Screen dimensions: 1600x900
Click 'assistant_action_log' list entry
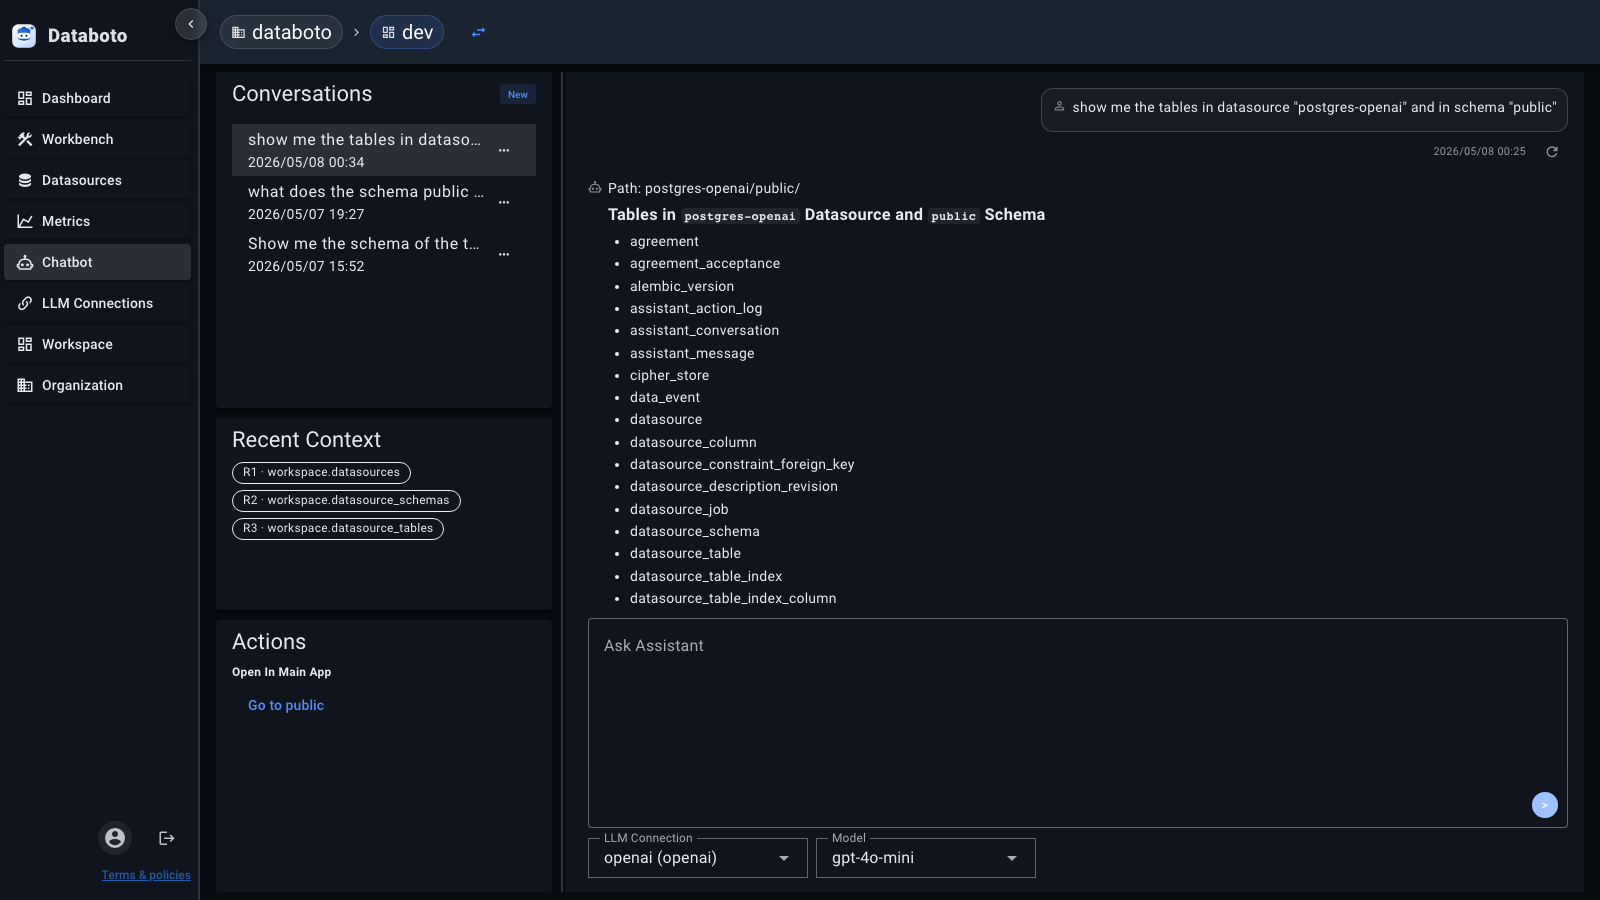[x=696, y=308]
